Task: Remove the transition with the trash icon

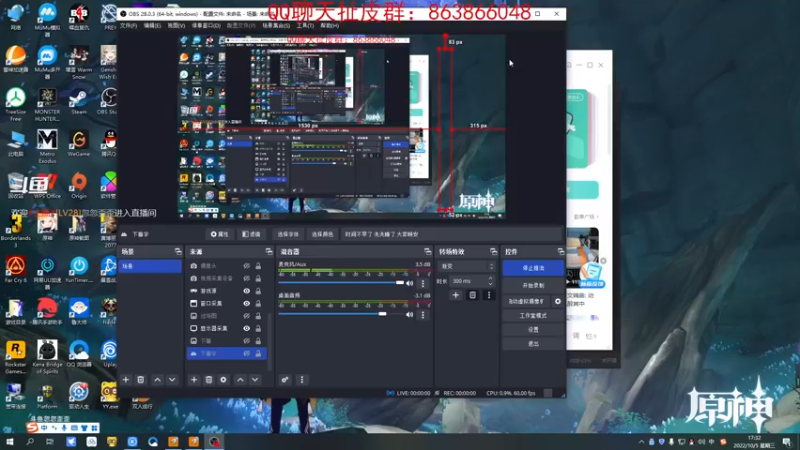Action: pos(472,295)
